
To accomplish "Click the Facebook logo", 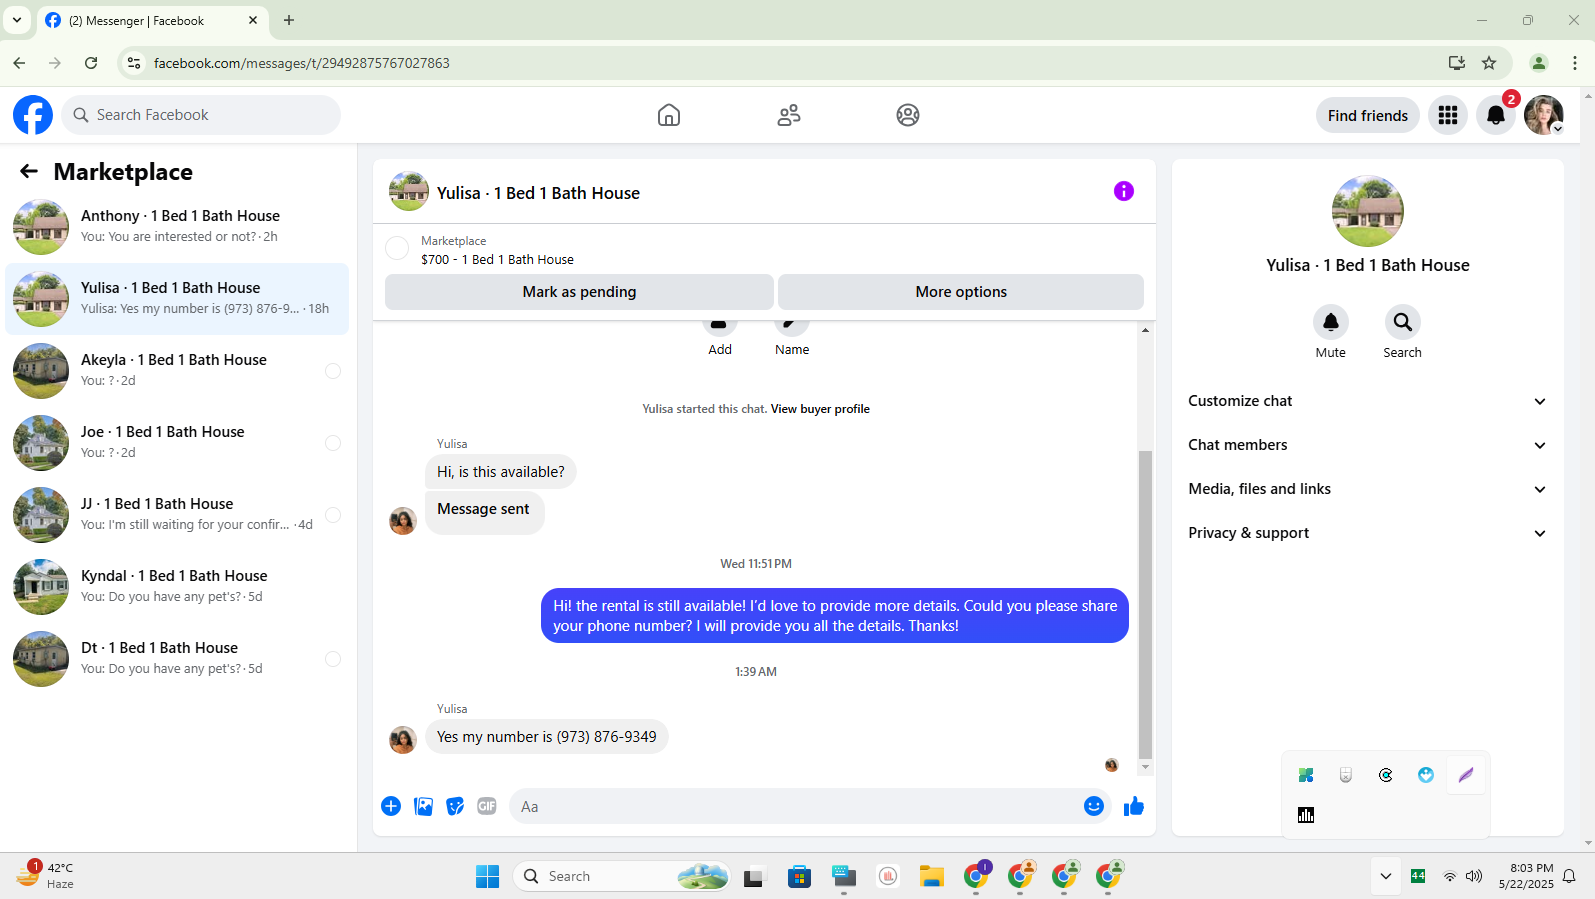I will click(33, 115).
